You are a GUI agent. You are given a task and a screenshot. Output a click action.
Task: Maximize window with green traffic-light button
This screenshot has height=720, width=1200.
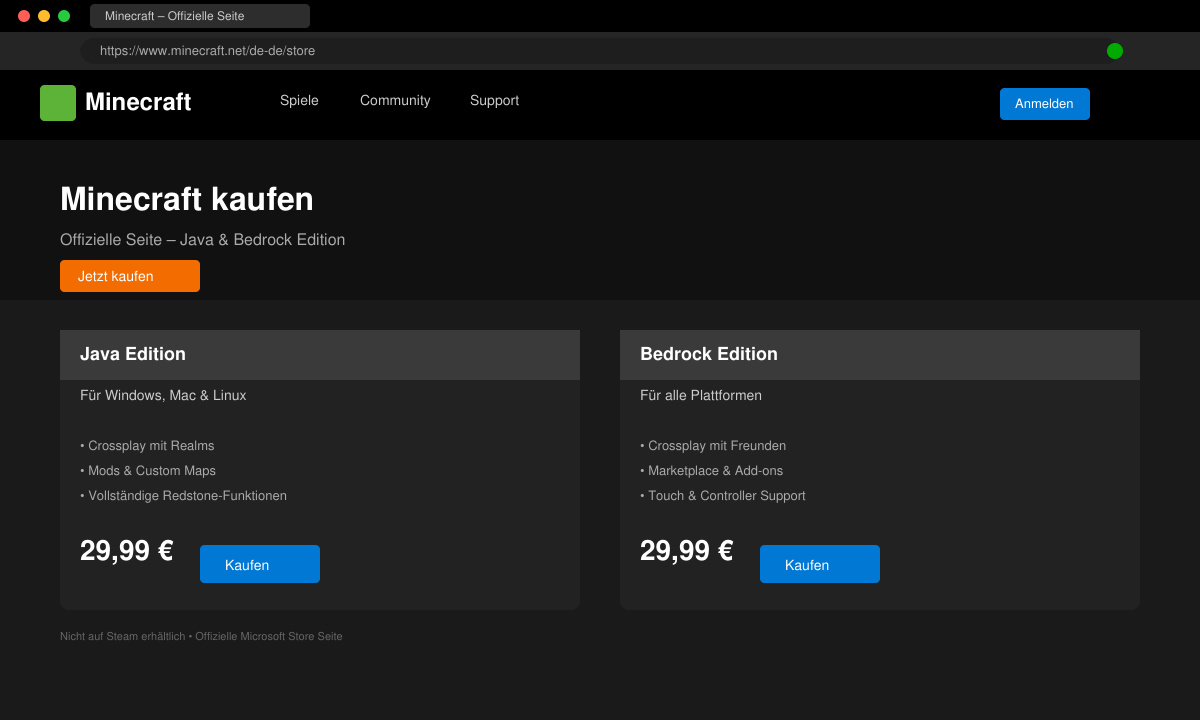(64, 16)
